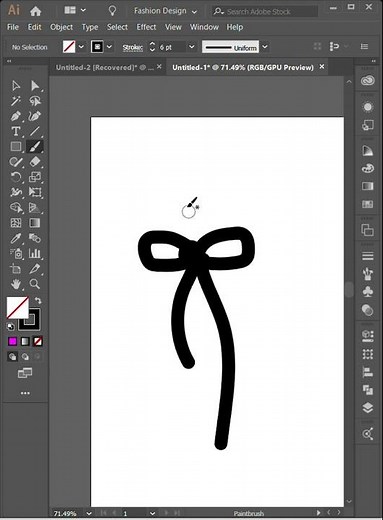The height and width of the screenshot is (520, 383).
Task: Reset to default fill and stroke
Action: pos(11,327)
